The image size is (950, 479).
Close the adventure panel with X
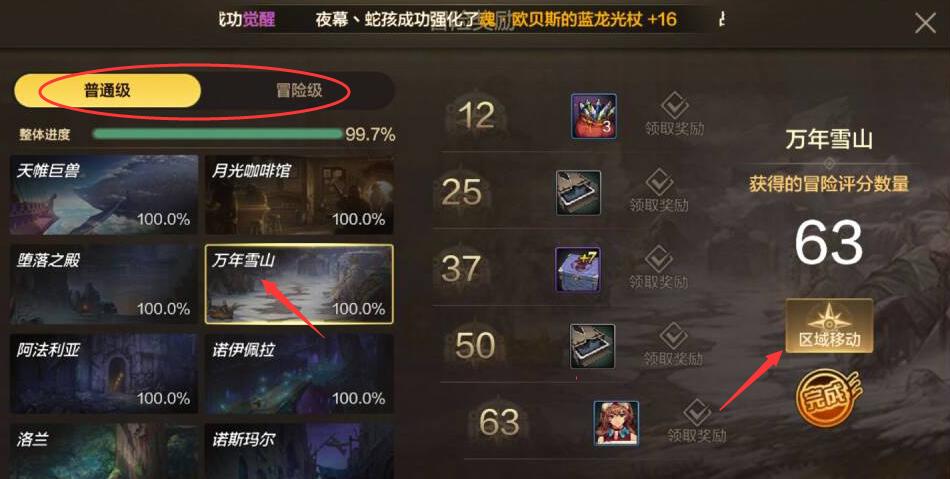tap(925, 24)
